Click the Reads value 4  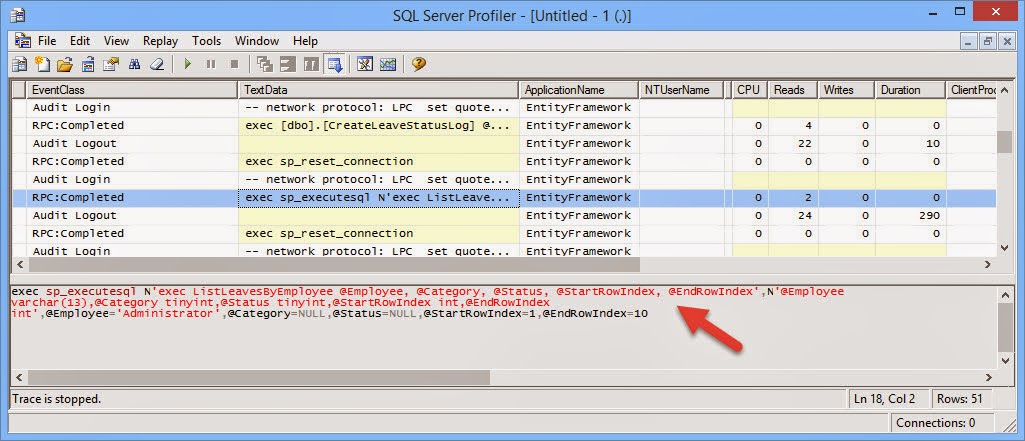coord(809,125)
